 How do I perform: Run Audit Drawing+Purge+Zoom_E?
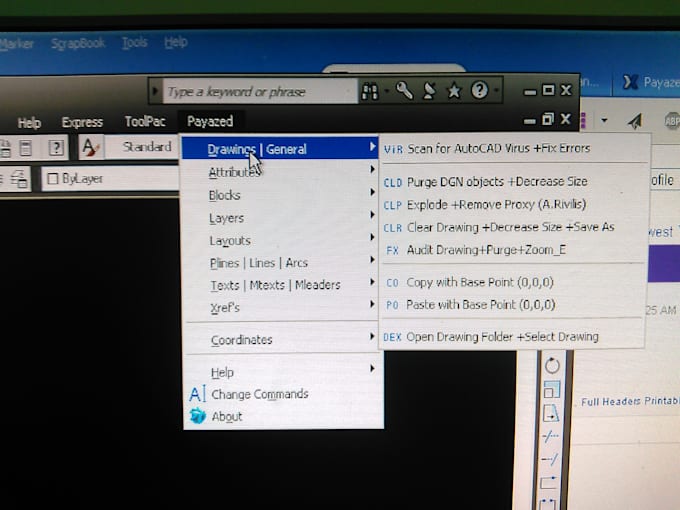(x=514, y=250)
